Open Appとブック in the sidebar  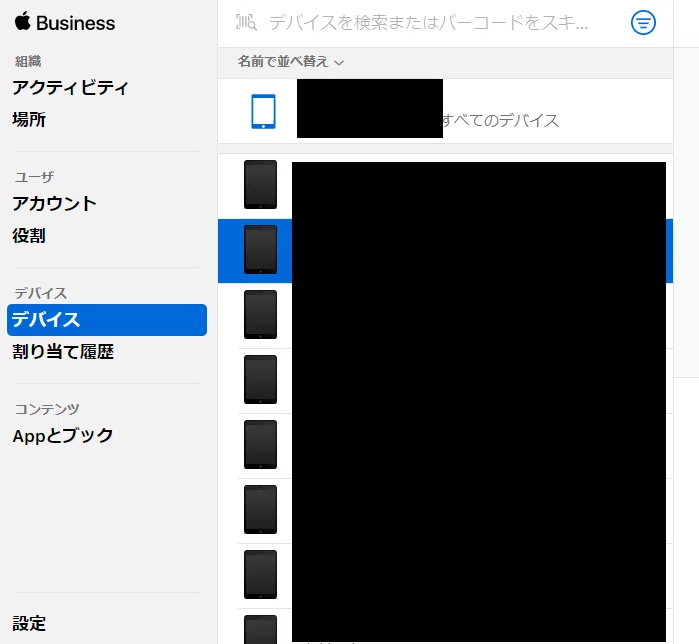(x=63, y=436)
